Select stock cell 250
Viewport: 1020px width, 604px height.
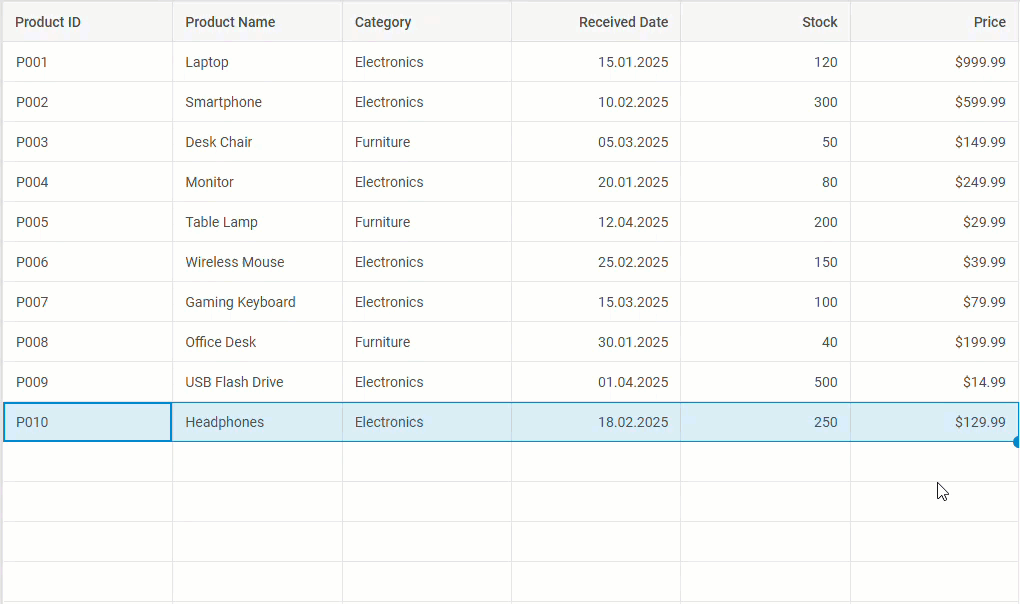click(766, 422)
